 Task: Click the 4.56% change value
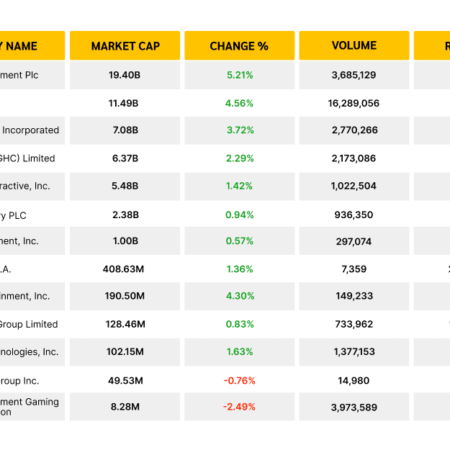pyautogui.click(x=239, y=103)
